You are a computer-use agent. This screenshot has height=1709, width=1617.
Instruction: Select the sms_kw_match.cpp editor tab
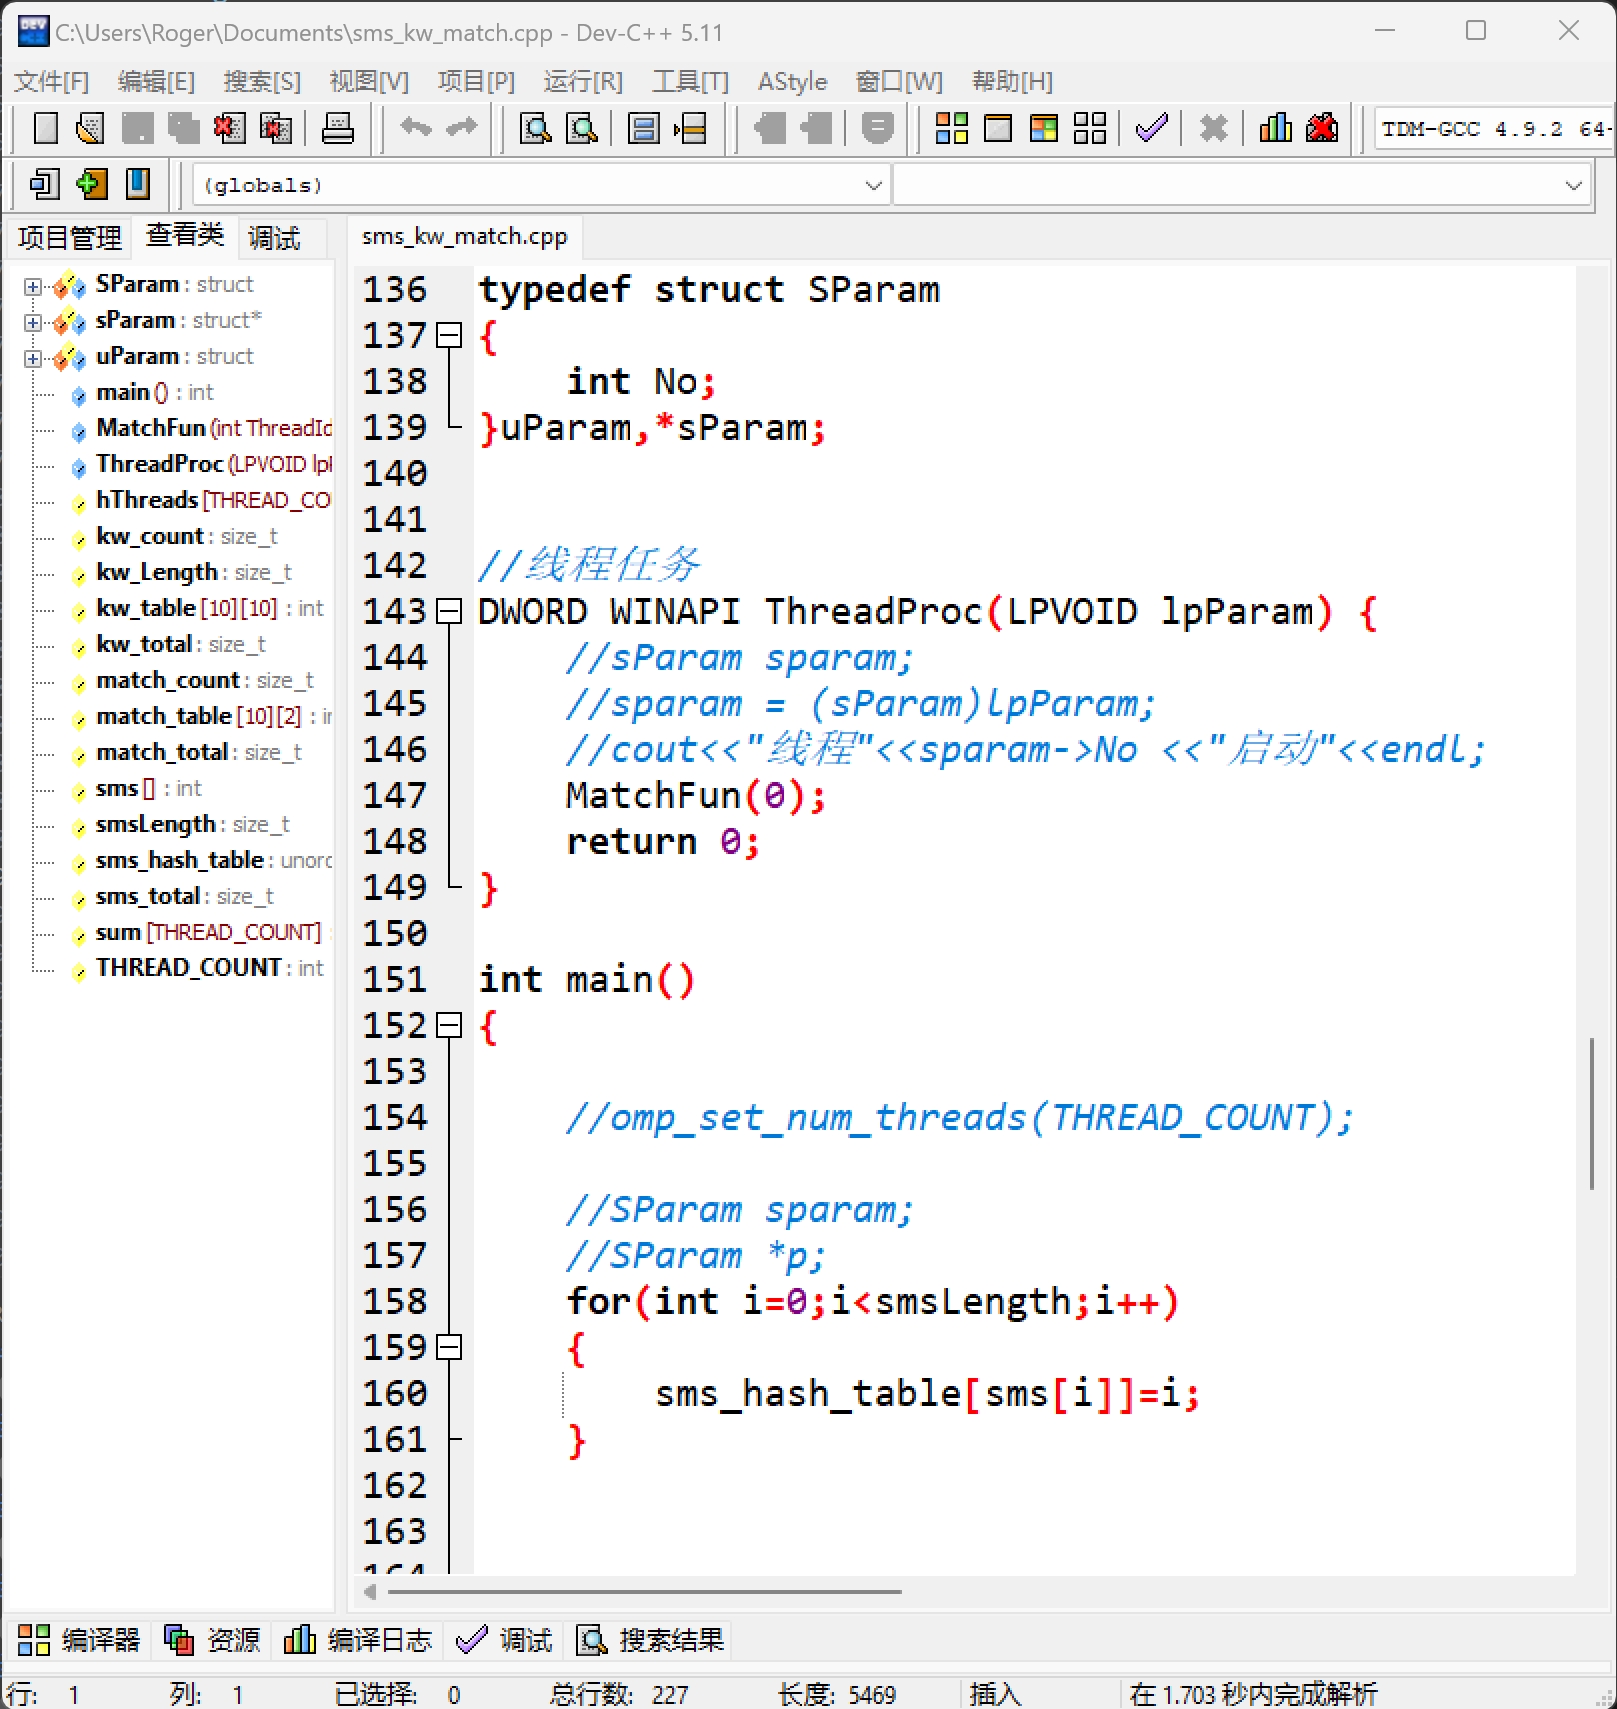click(464, 236)
